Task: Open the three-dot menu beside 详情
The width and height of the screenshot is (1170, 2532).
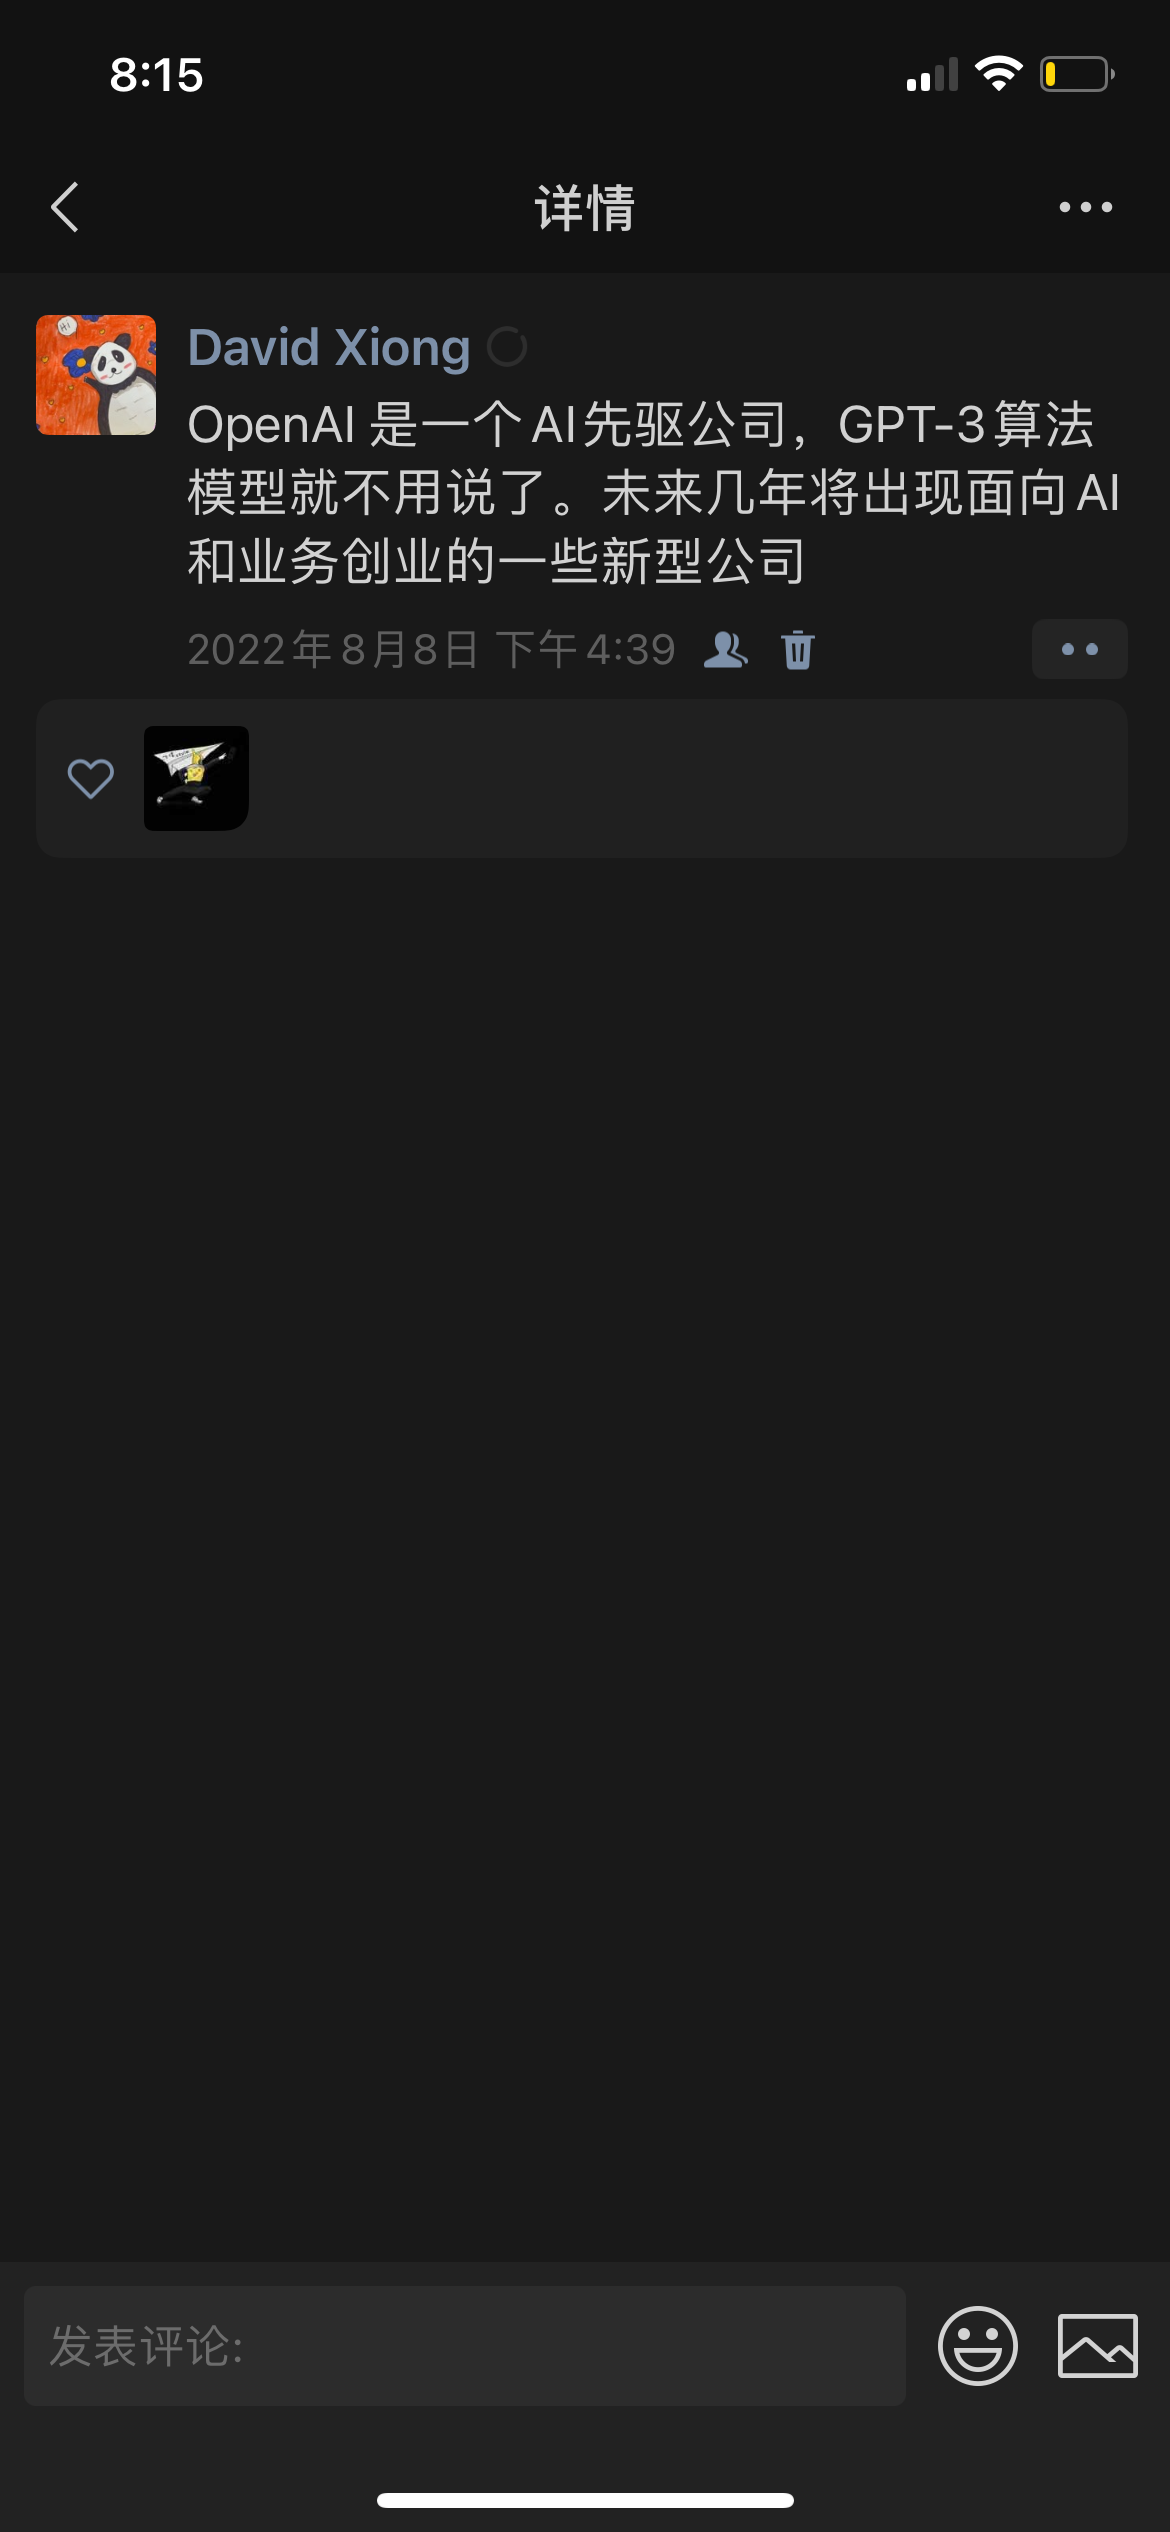Action: (x=1086, y=207)
